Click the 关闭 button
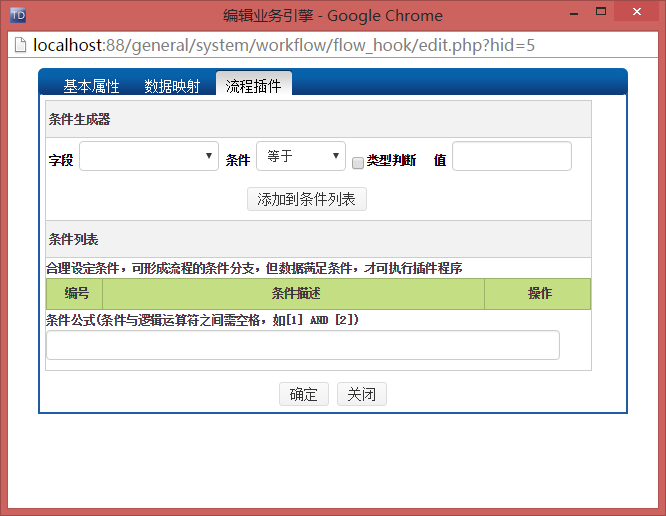The height and width of the screenshot is (516, 666). [362, 394]
